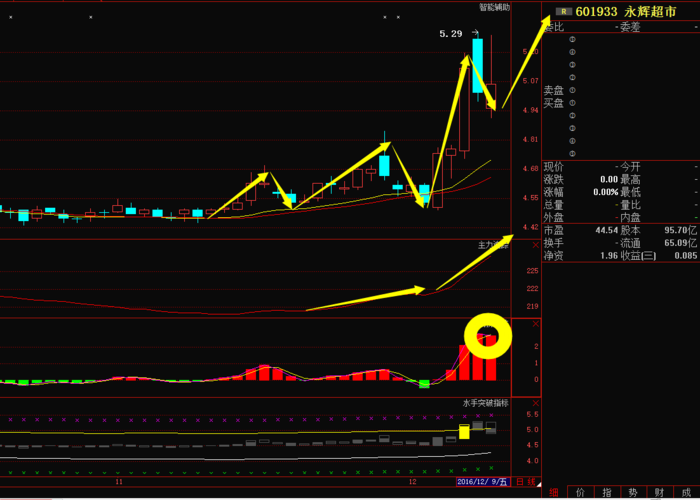Image resolution: width=700 pixels, height=500 pixels.
Task: Switch to the 势 tab
Action: (x=633, y=493)
